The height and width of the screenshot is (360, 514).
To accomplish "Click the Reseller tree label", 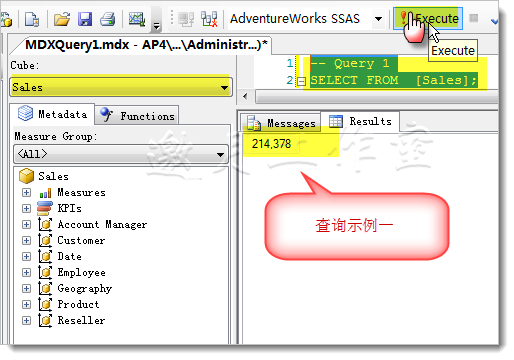I will pyautogui.click(x=81, y=320).
